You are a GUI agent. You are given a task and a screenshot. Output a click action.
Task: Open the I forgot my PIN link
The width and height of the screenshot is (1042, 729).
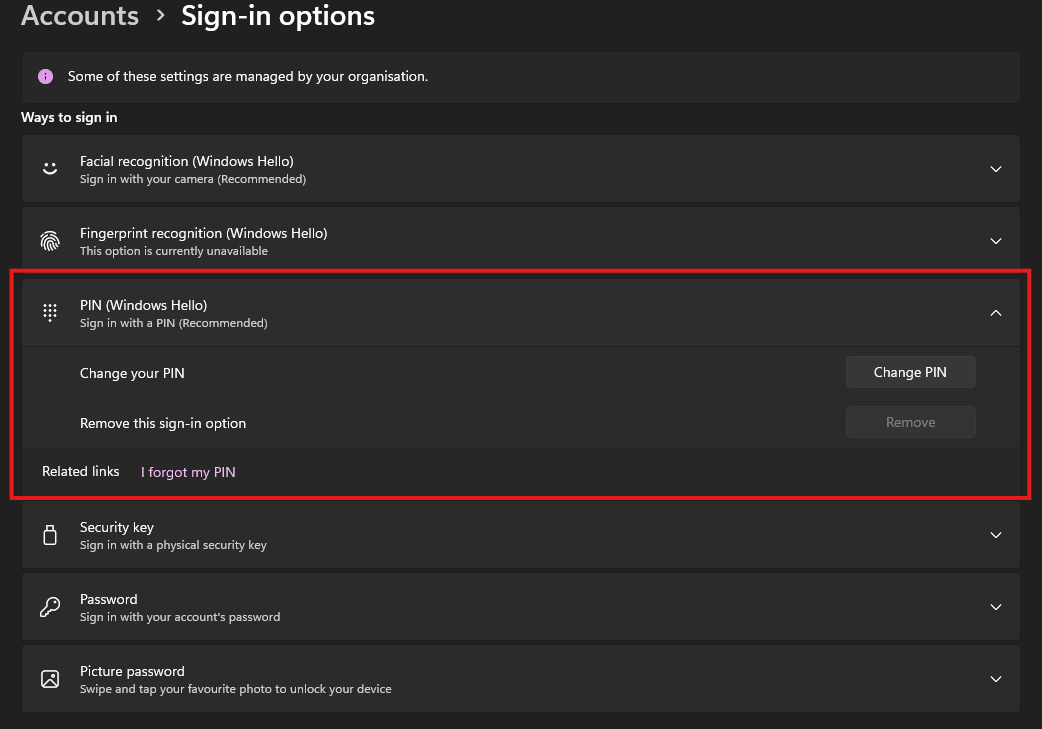point(188,472)
